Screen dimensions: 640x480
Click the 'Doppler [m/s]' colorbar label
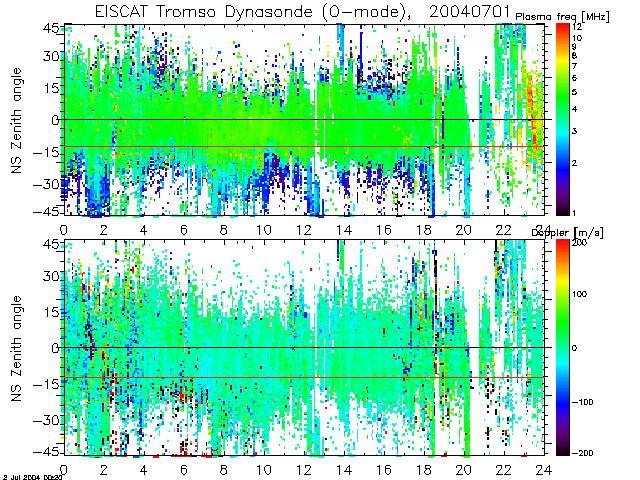click(x=567, y=233)
